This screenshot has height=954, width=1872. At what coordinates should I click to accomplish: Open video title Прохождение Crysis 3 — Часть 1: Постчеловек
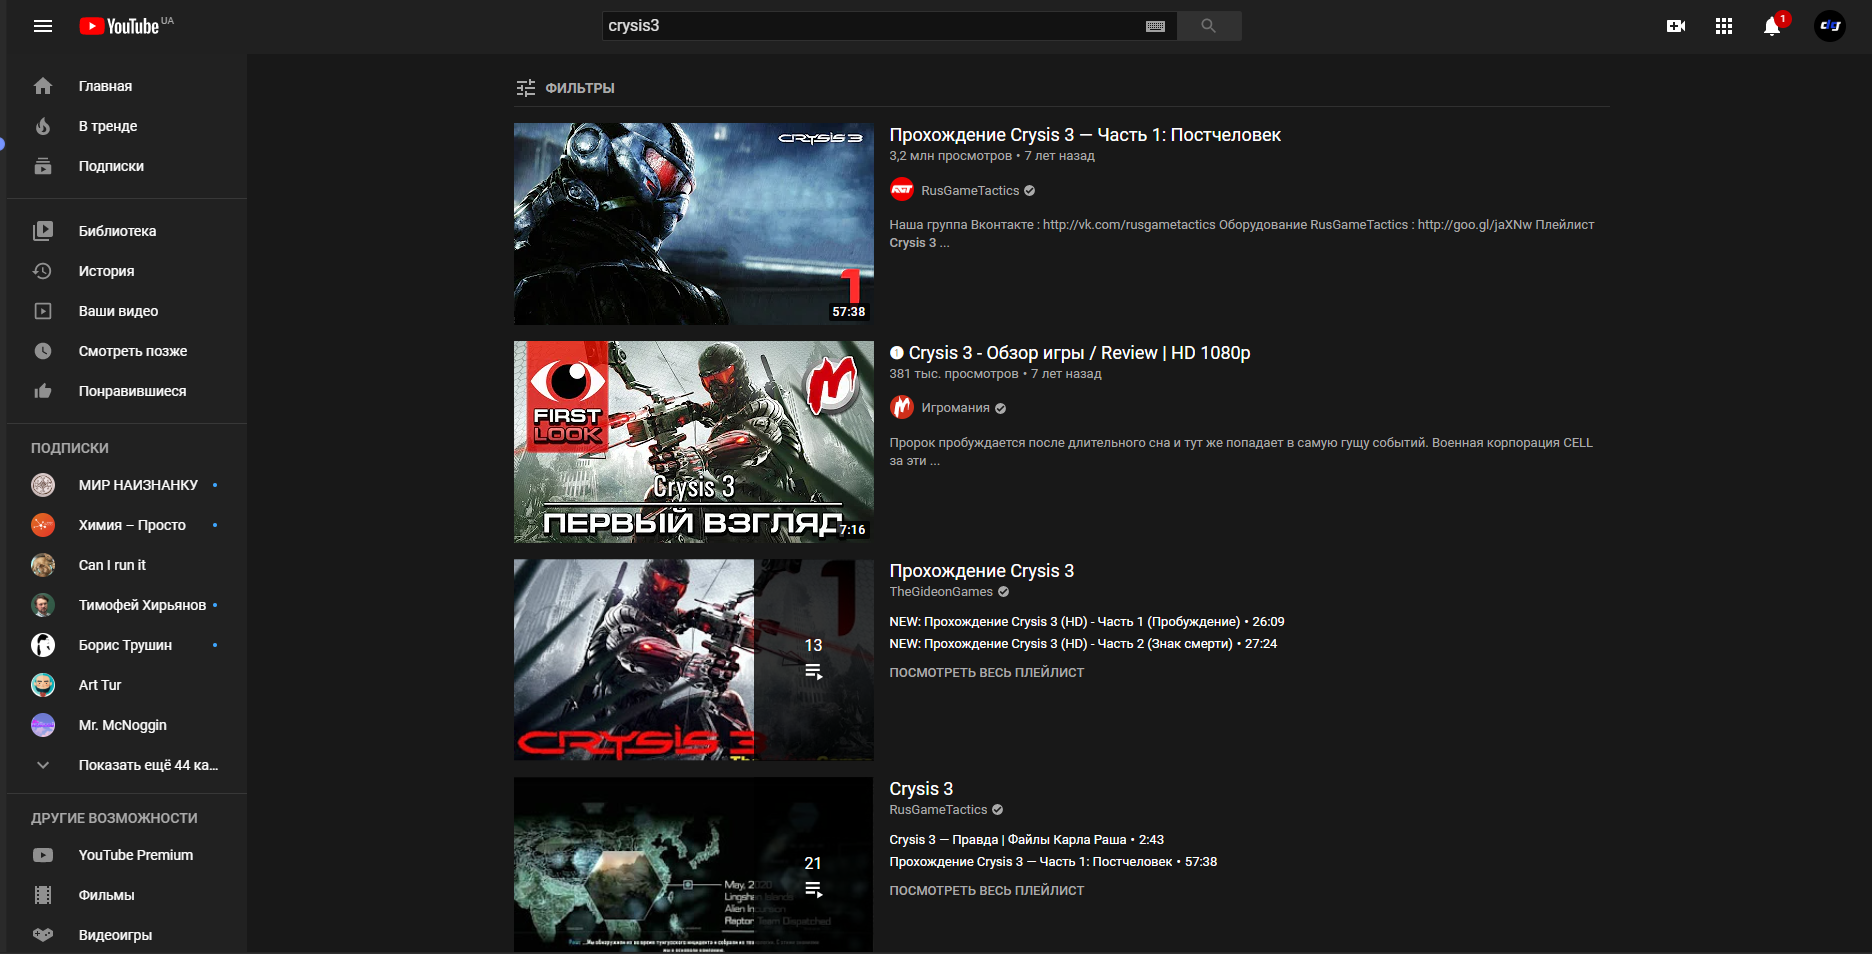click(1085, 135)
